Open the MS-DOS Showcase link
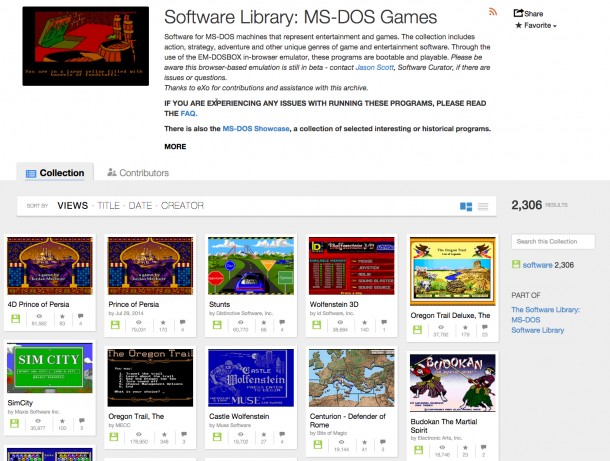The height and width of the screenshot is (461, 610). pos(256,128)
